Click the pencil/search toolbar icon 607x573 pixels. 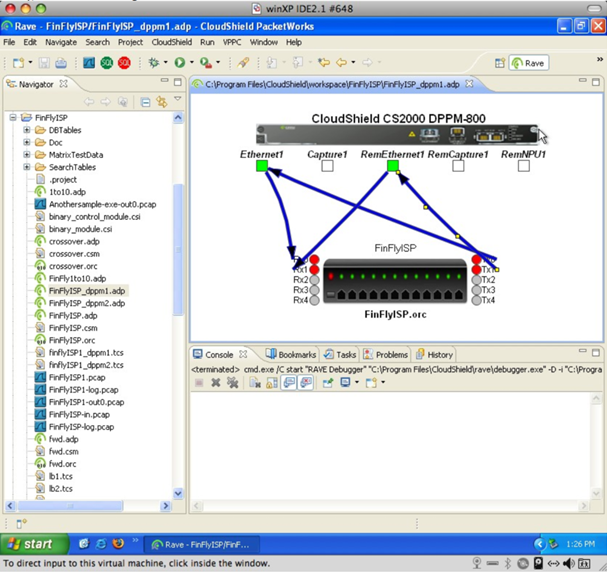[x=243, y=62]
